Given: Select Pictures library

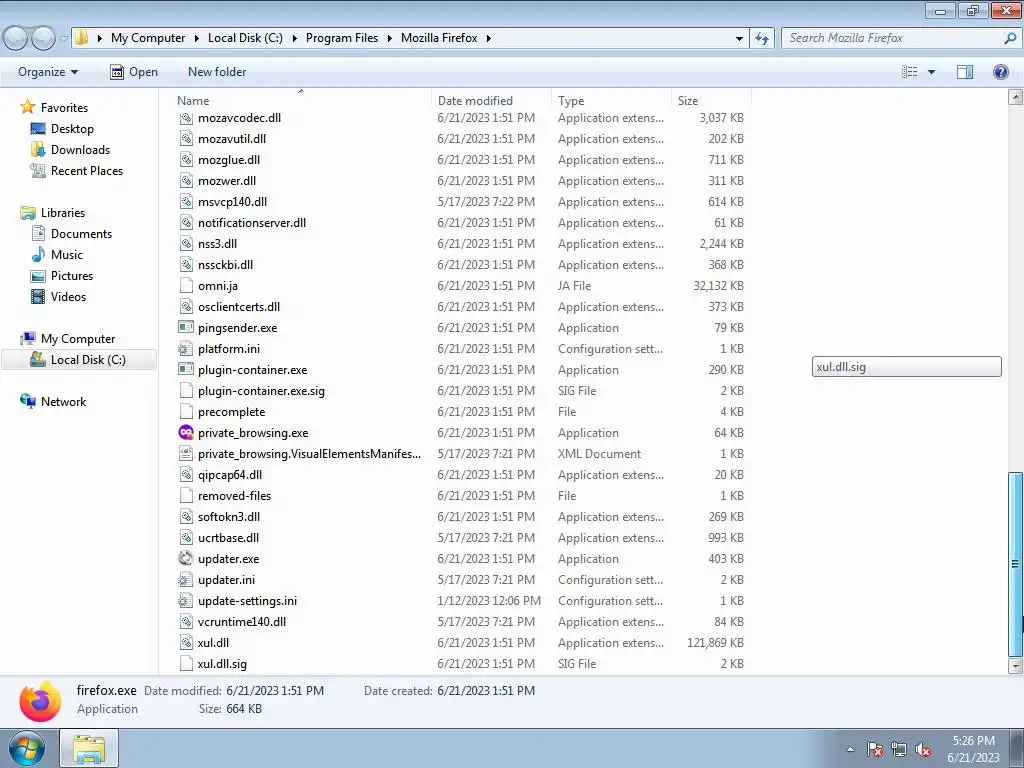Looking at the screenshot, I should [x=72, y=276].
